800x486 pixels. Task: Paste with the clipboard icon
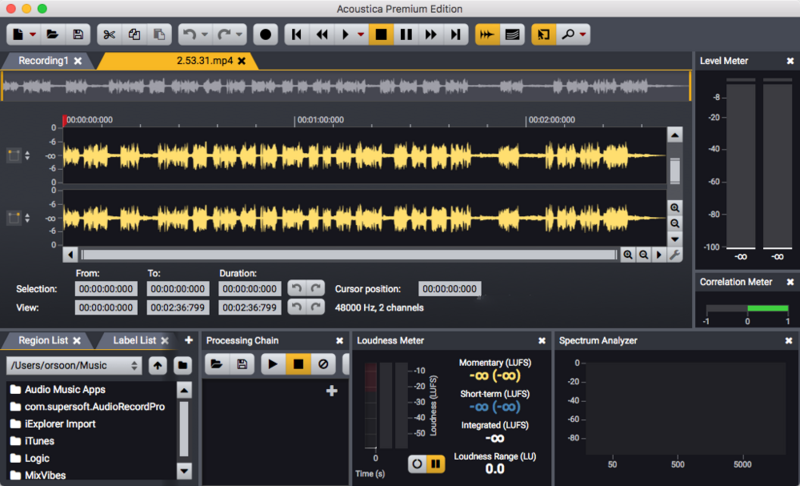tap(159, 34)
